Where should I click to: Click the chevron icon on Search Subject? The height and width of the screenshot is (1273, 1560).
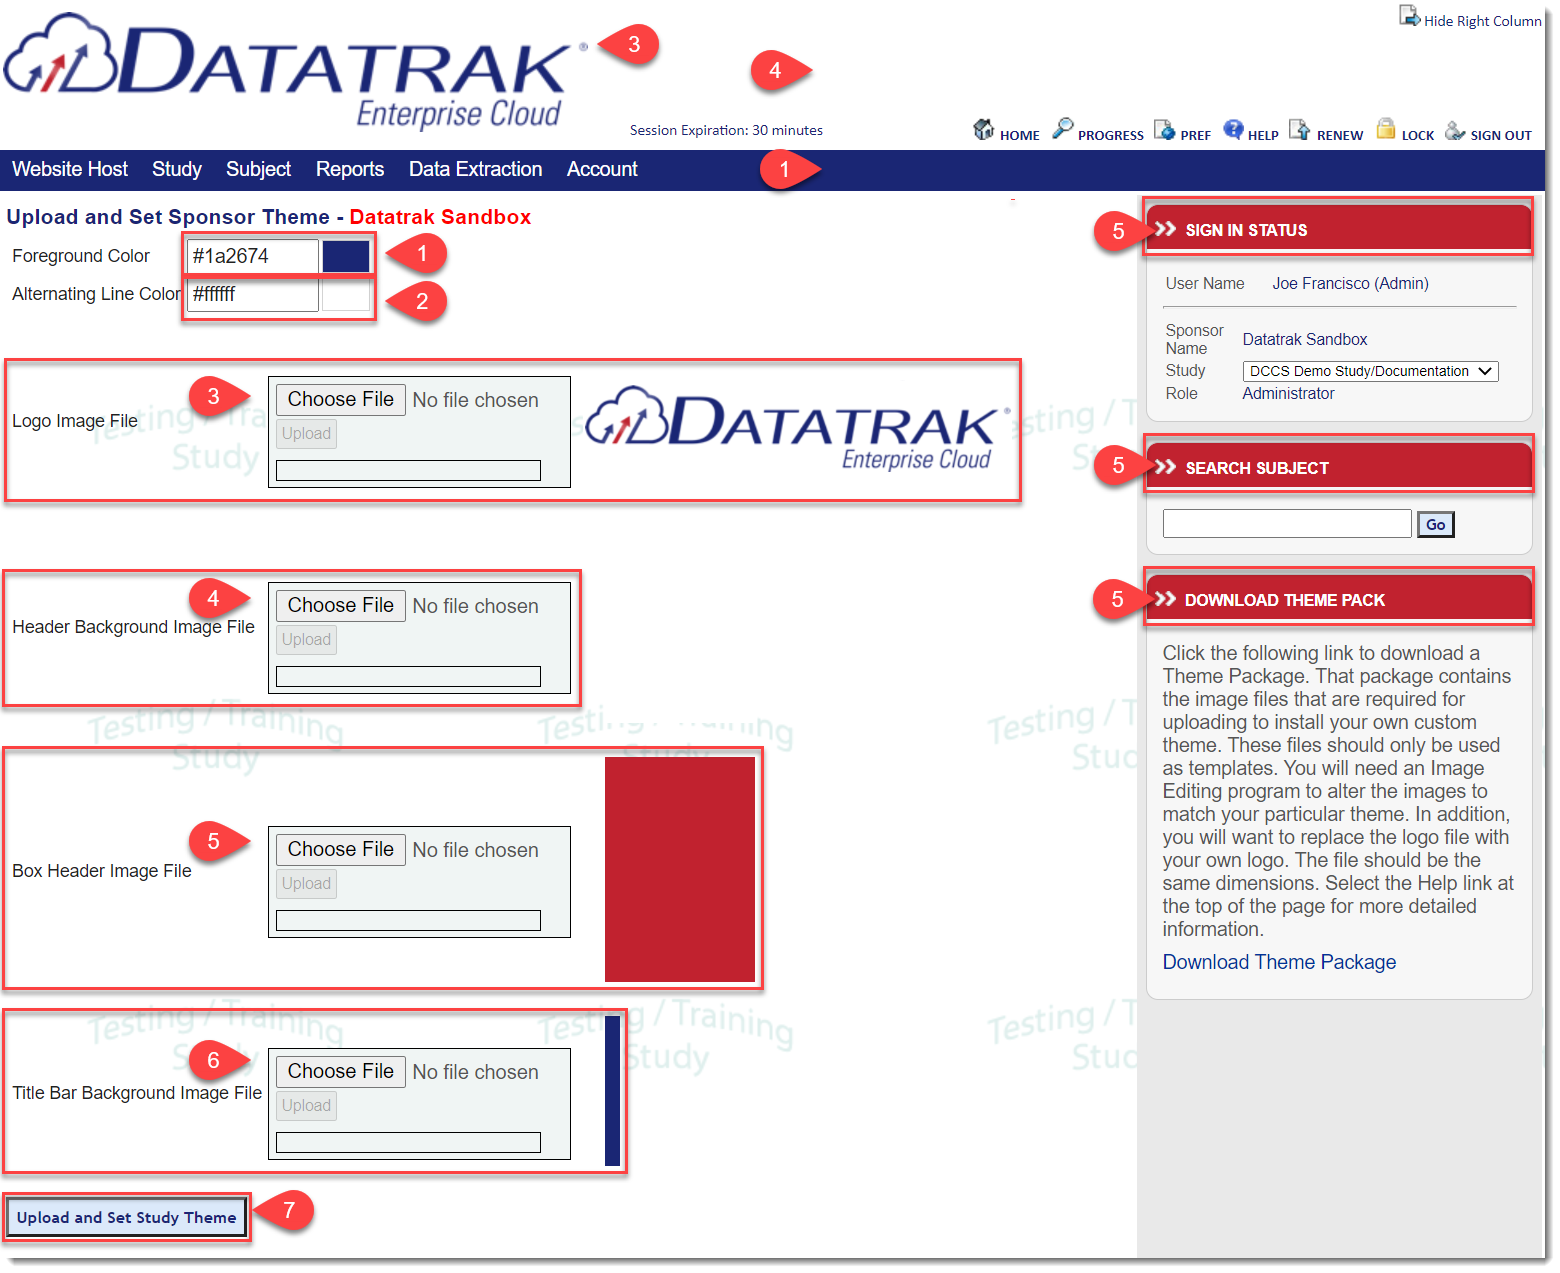click(x=1165, y=467)
